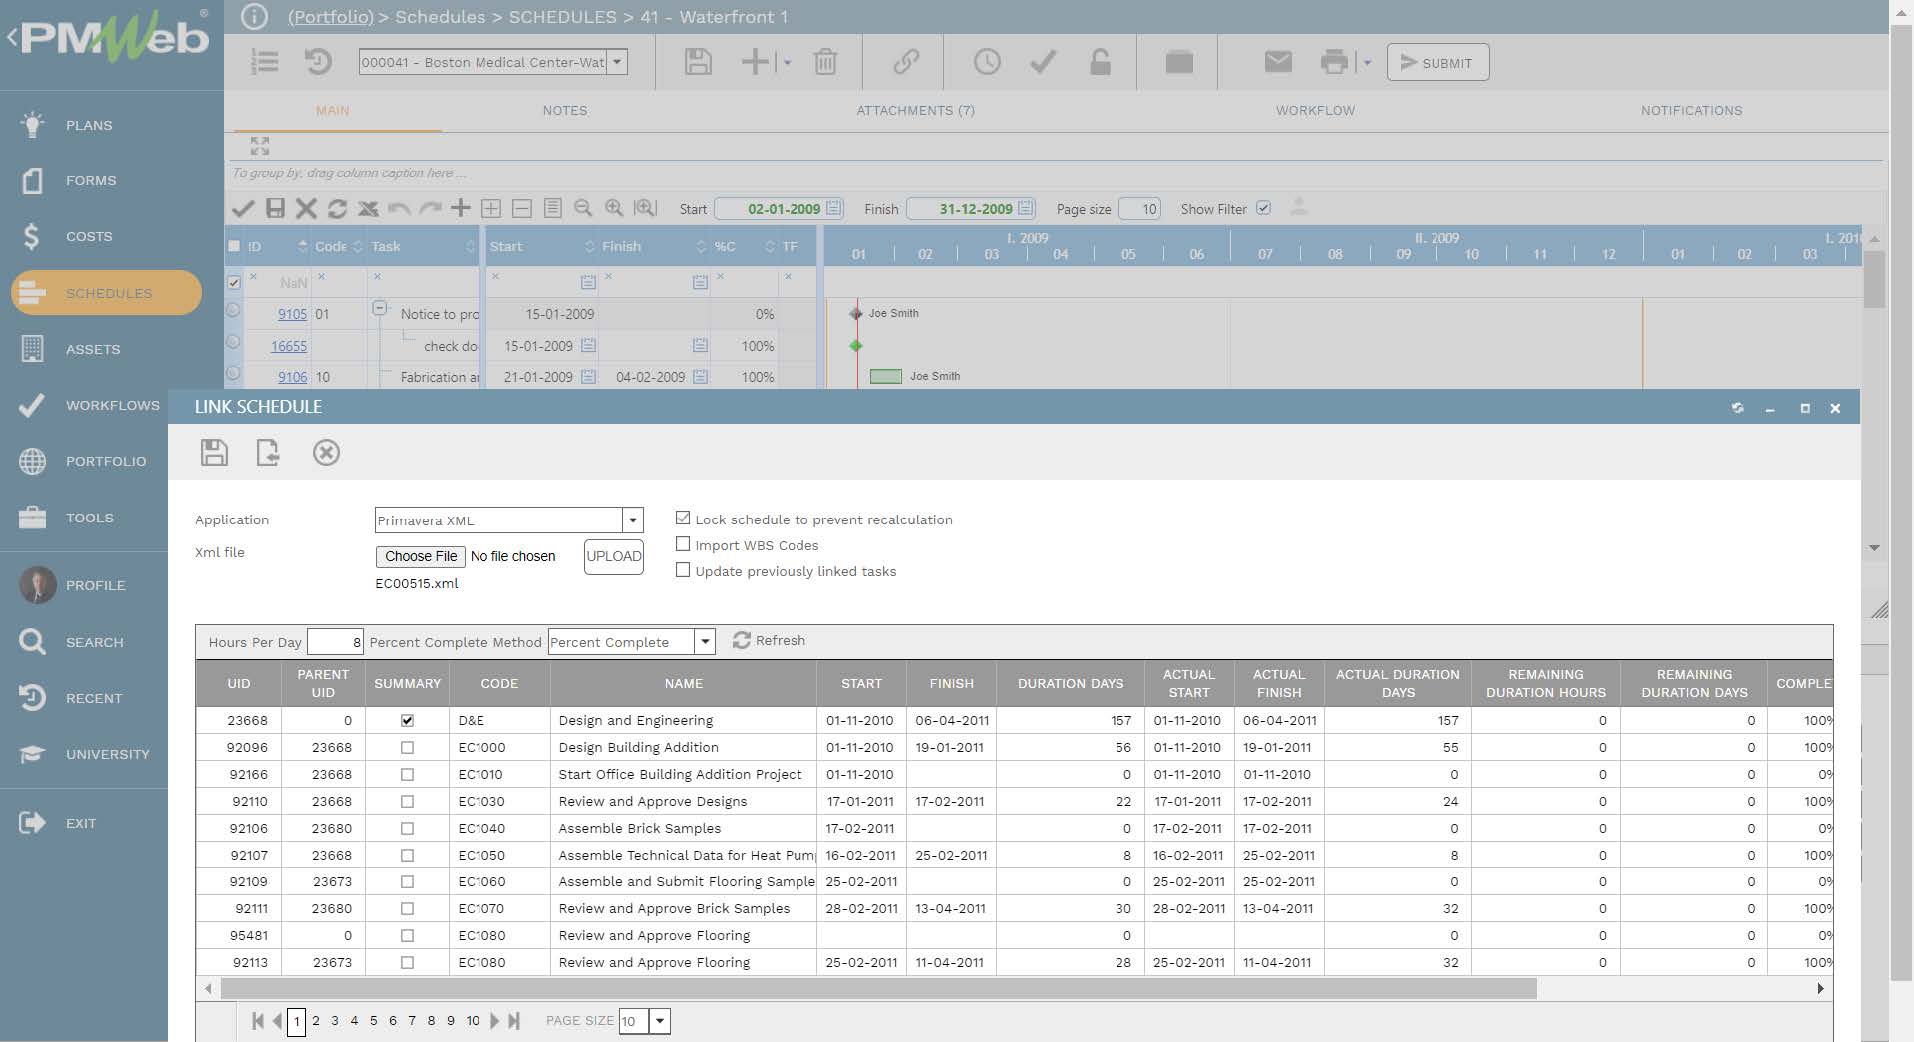The image size is (1914, 1042).
Task: Toggle the Show Filter checkbox
Action: tap(1263, 208)
